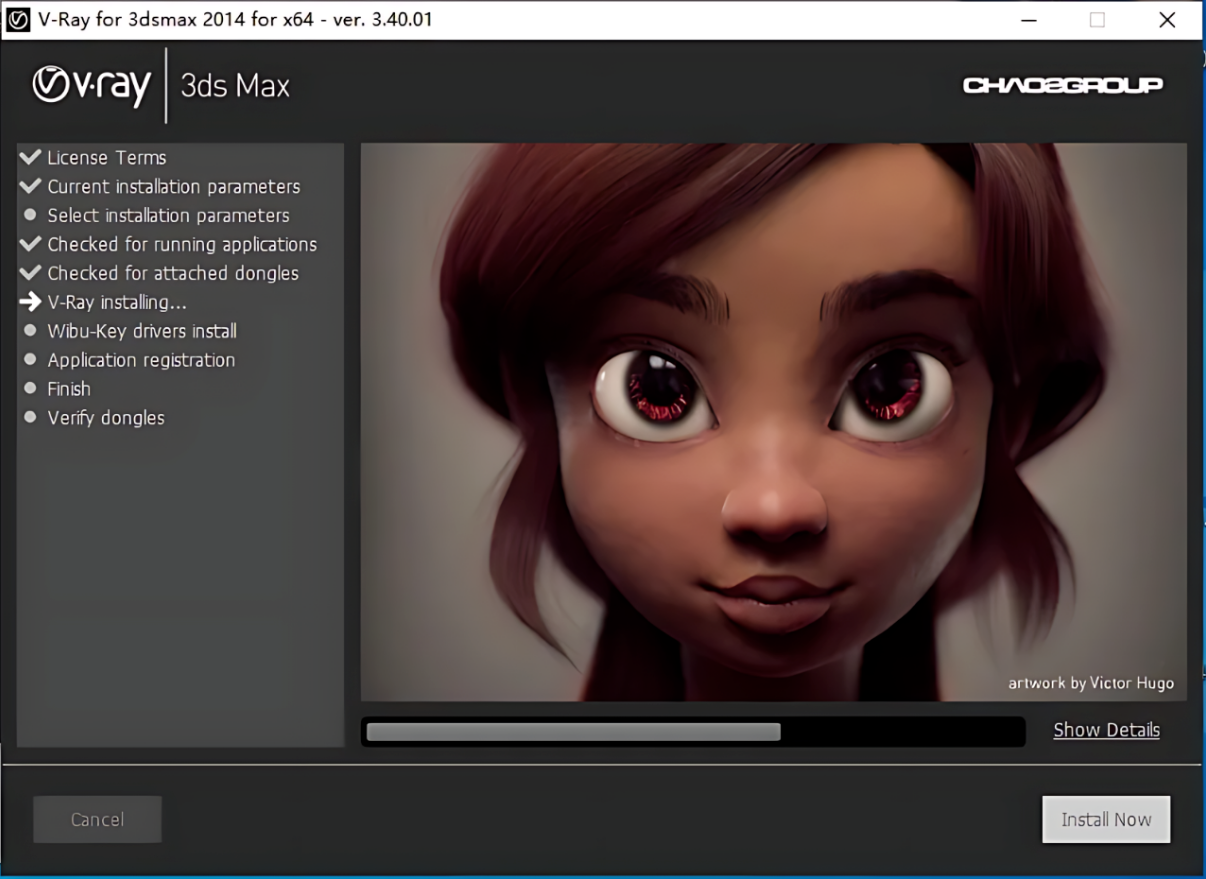Screen dimensions: 1206x879
Task: Click the V-Ray title bar app icon
Action: pyautogui.click(x=18, y=19)
